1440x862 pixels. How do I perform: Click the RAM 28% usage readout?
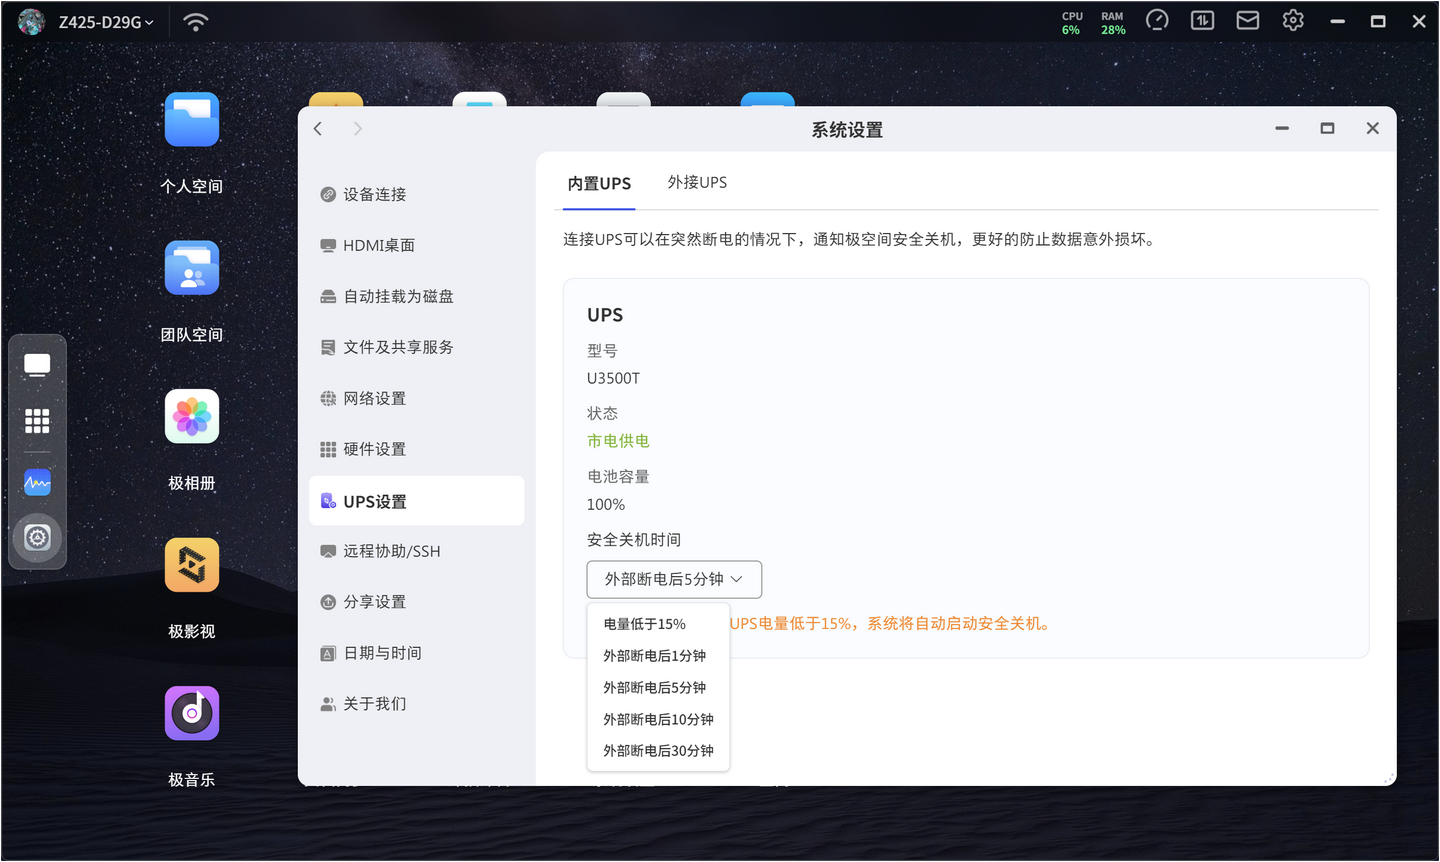(1113, 23)
